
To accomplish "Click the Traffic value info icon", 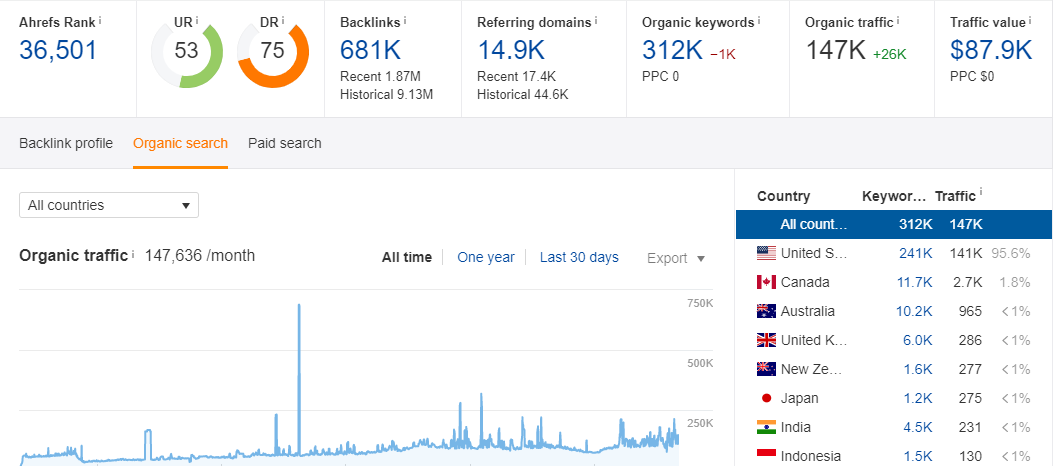I will pos(1030,21).
